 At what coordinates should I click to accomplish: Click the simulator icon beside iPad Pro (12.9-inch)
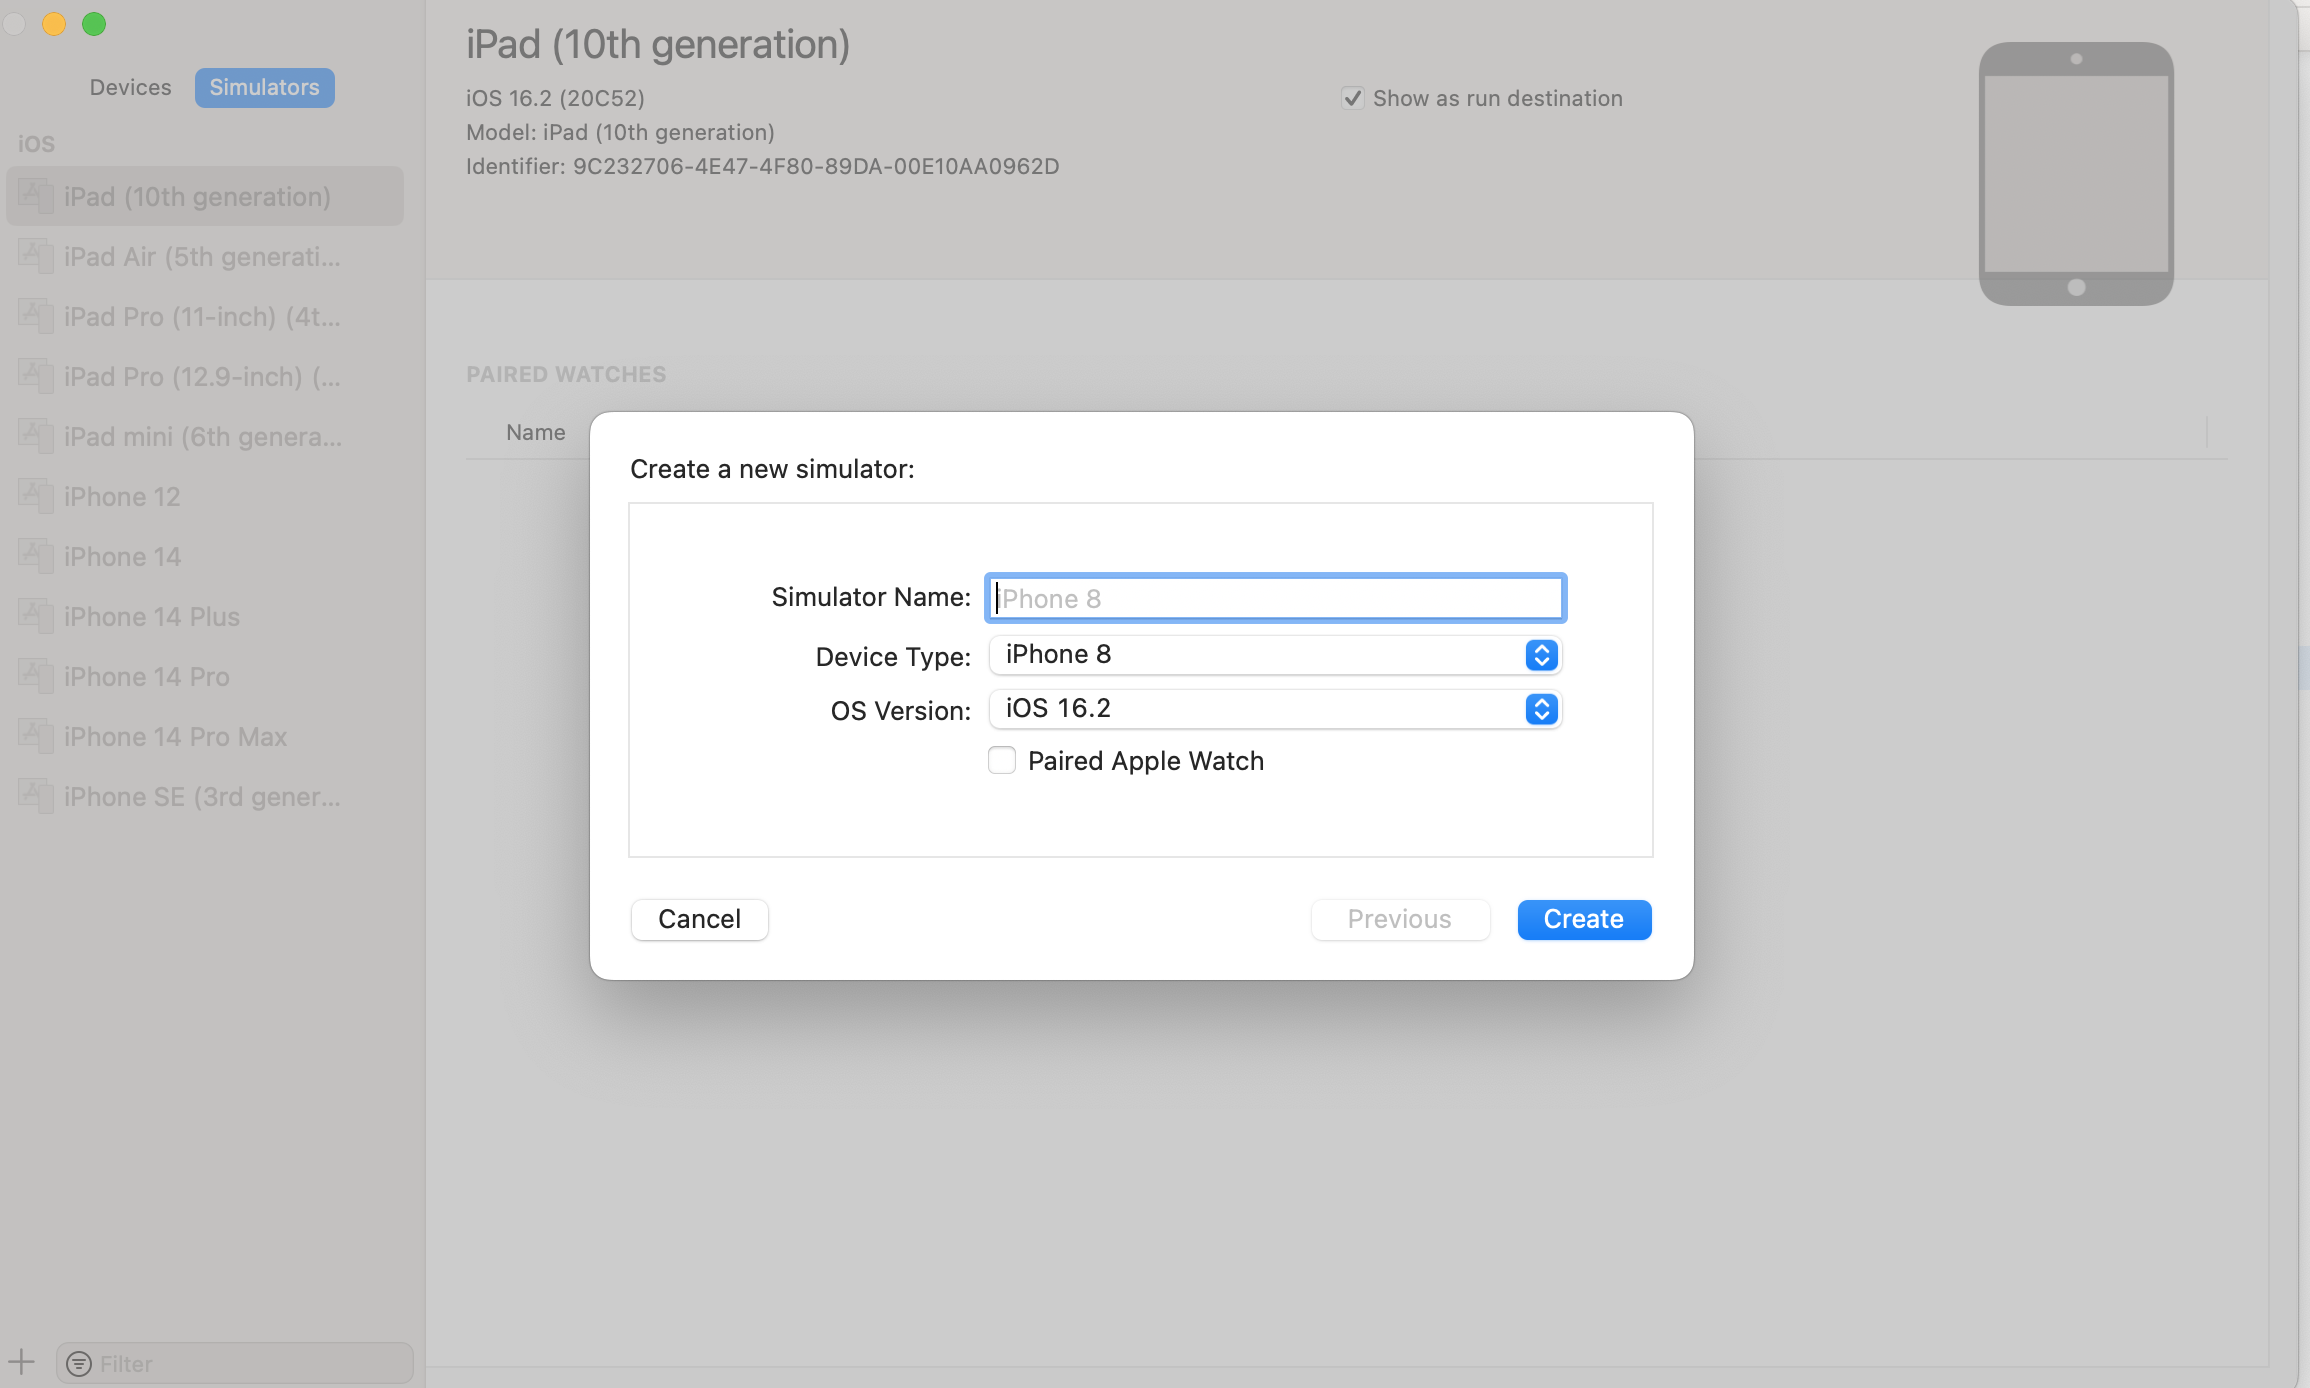point(36,376)
